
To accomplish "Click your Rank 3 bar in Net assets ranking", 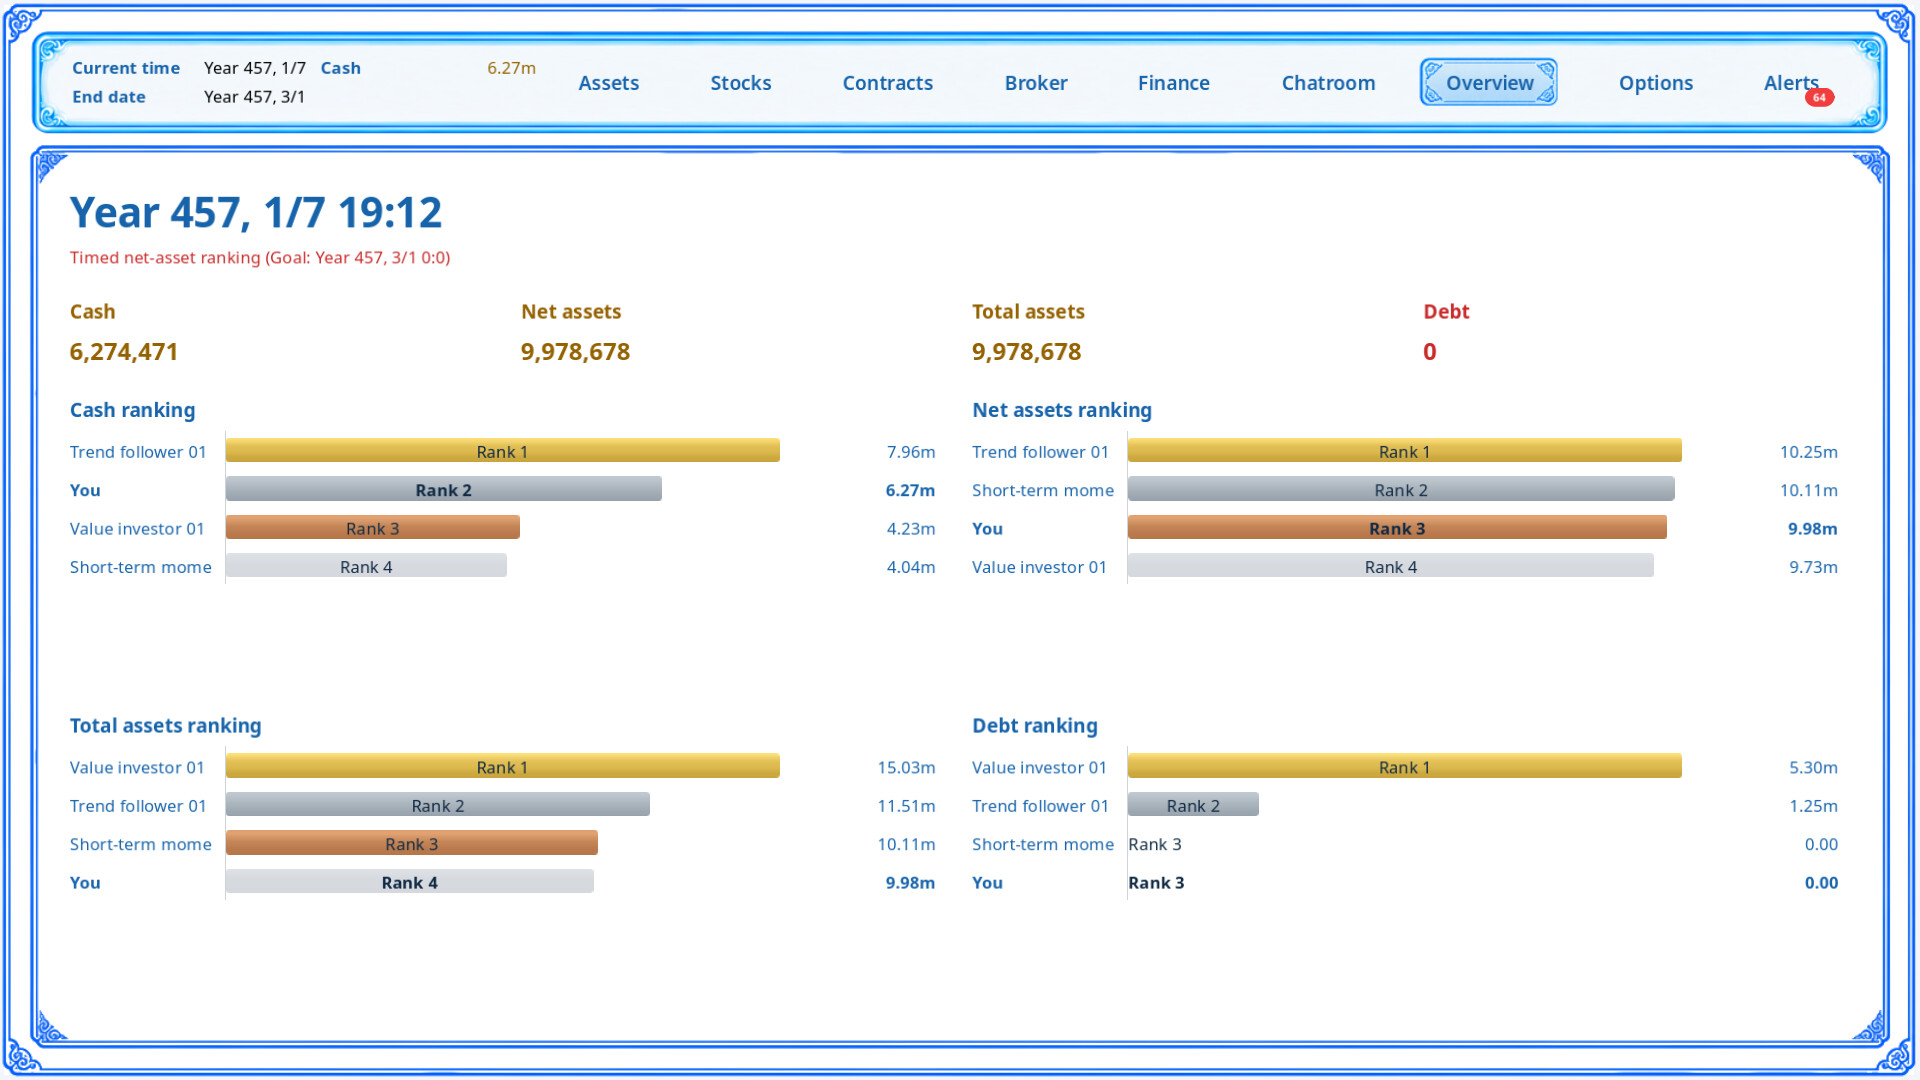I will 1397,528.
